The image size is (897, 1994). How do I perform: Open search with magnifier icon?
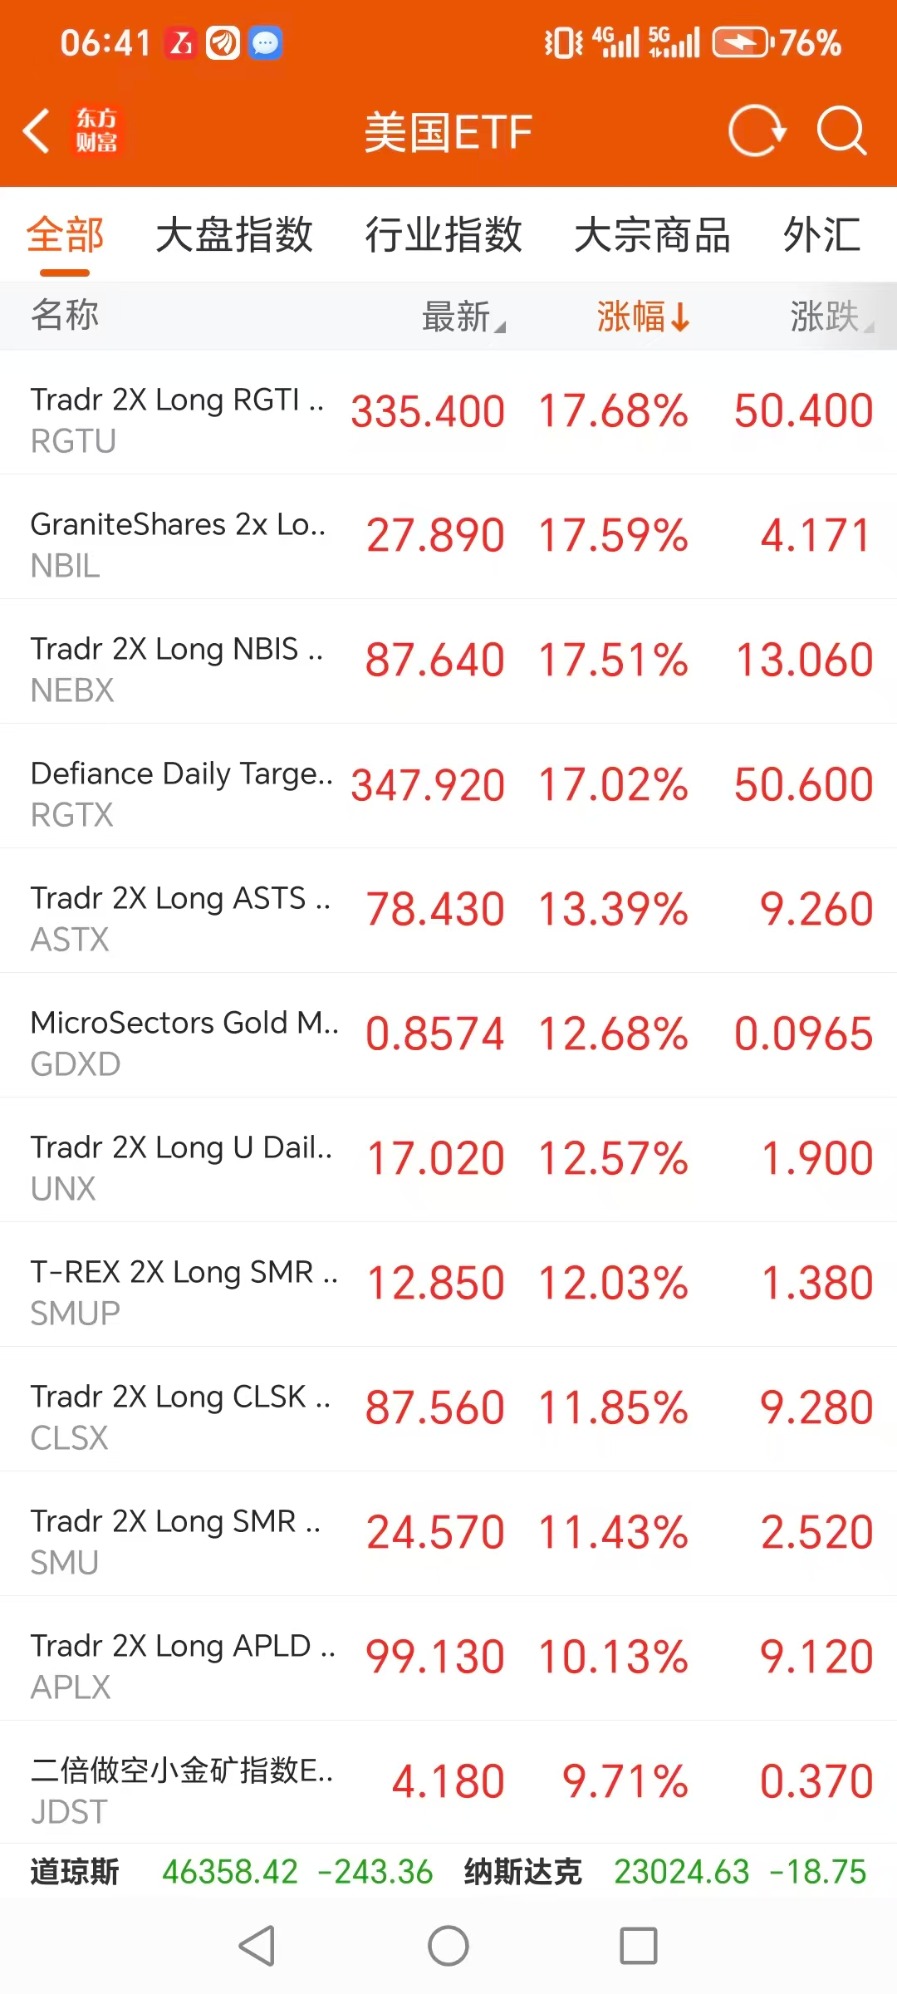pyautogui.click(x=841, y=131)
